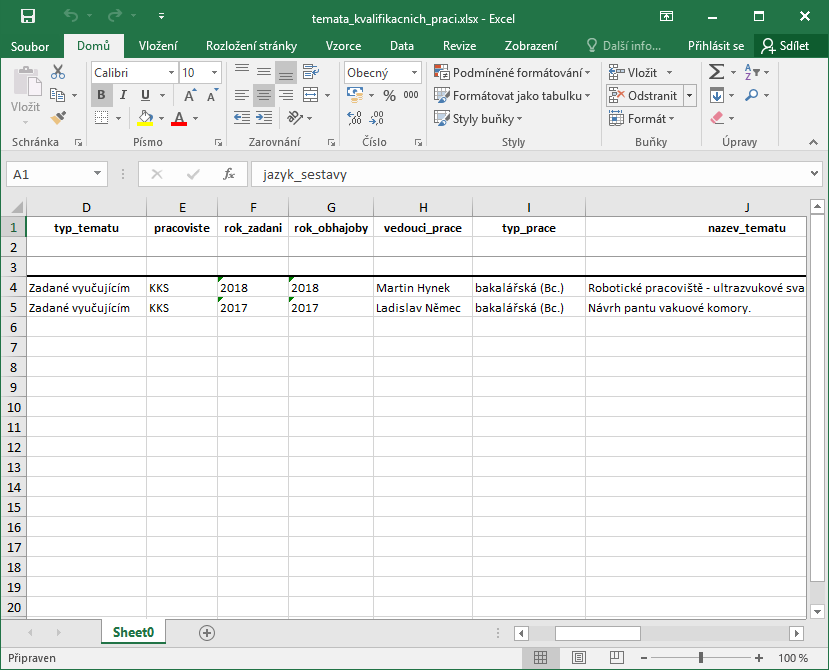Image resolution: width=829 pixels, height=670 pixels.
Task: Align cell content to the top
Action: coord(242,72)
